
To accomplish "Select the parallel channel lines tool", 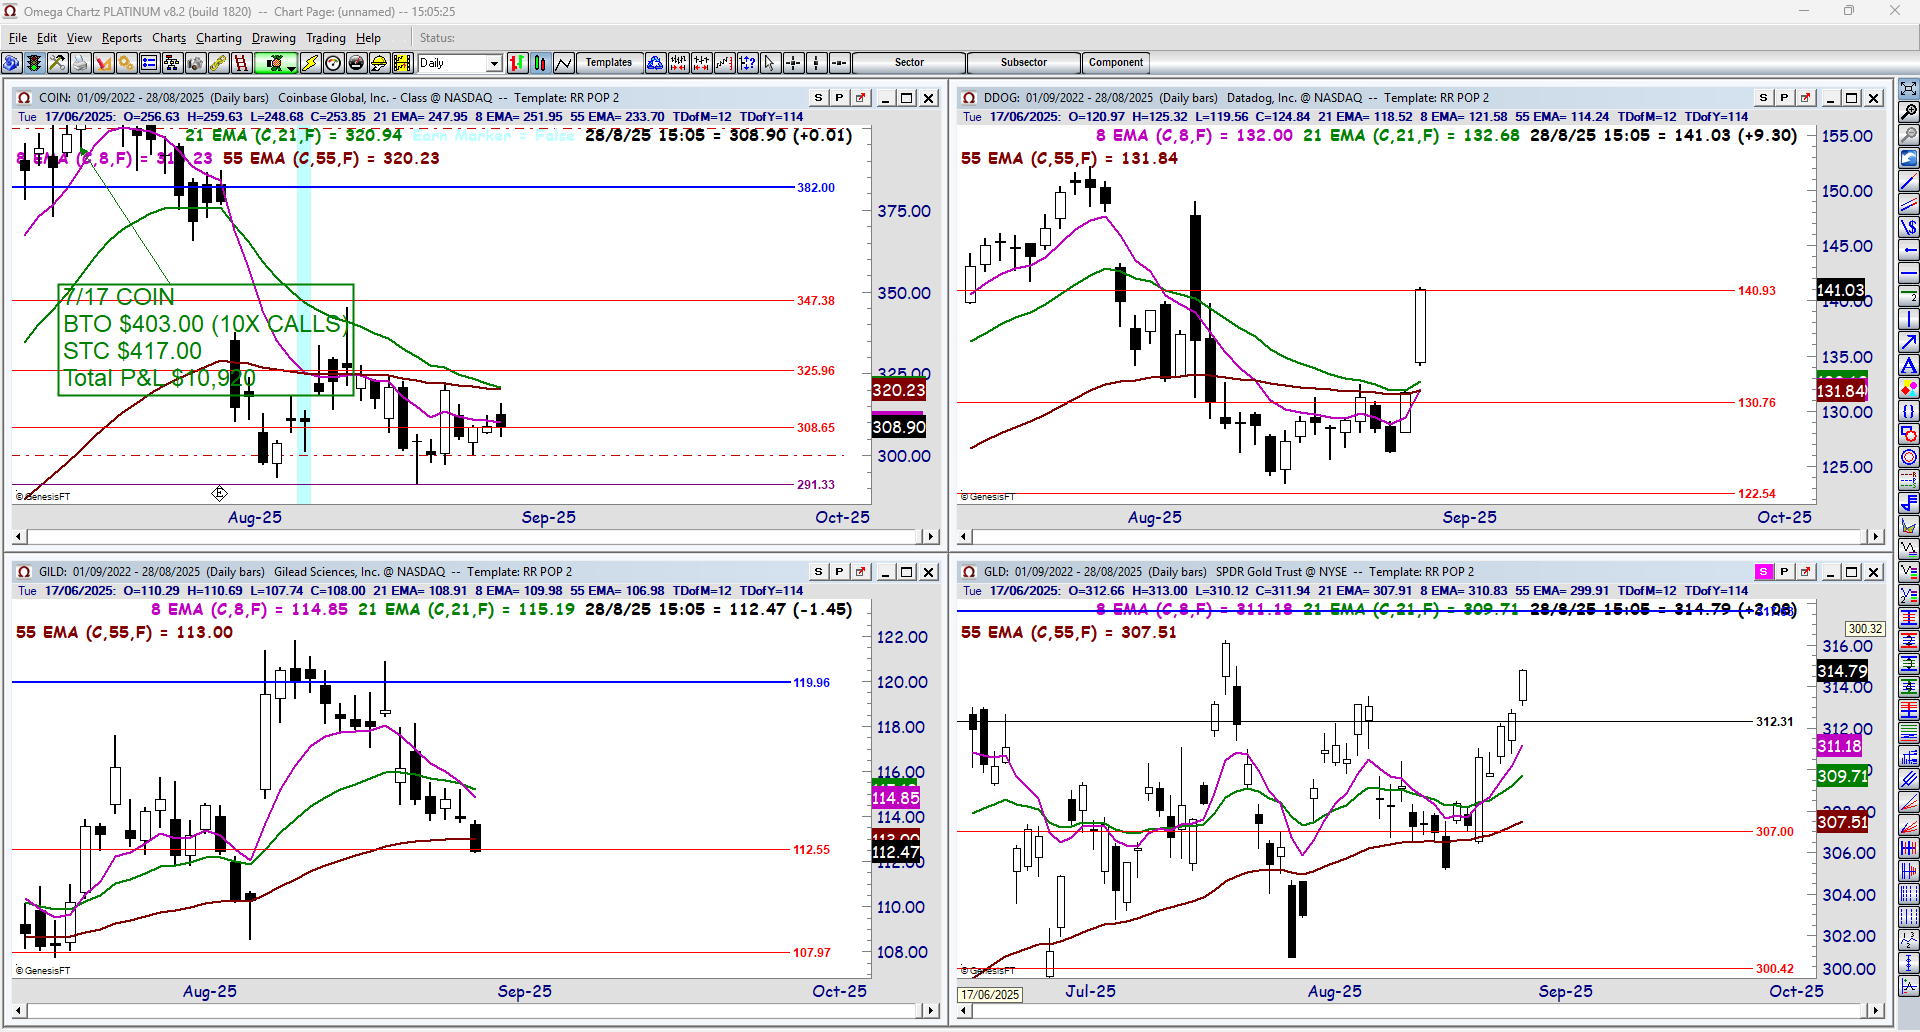I will coord(1908,205).
